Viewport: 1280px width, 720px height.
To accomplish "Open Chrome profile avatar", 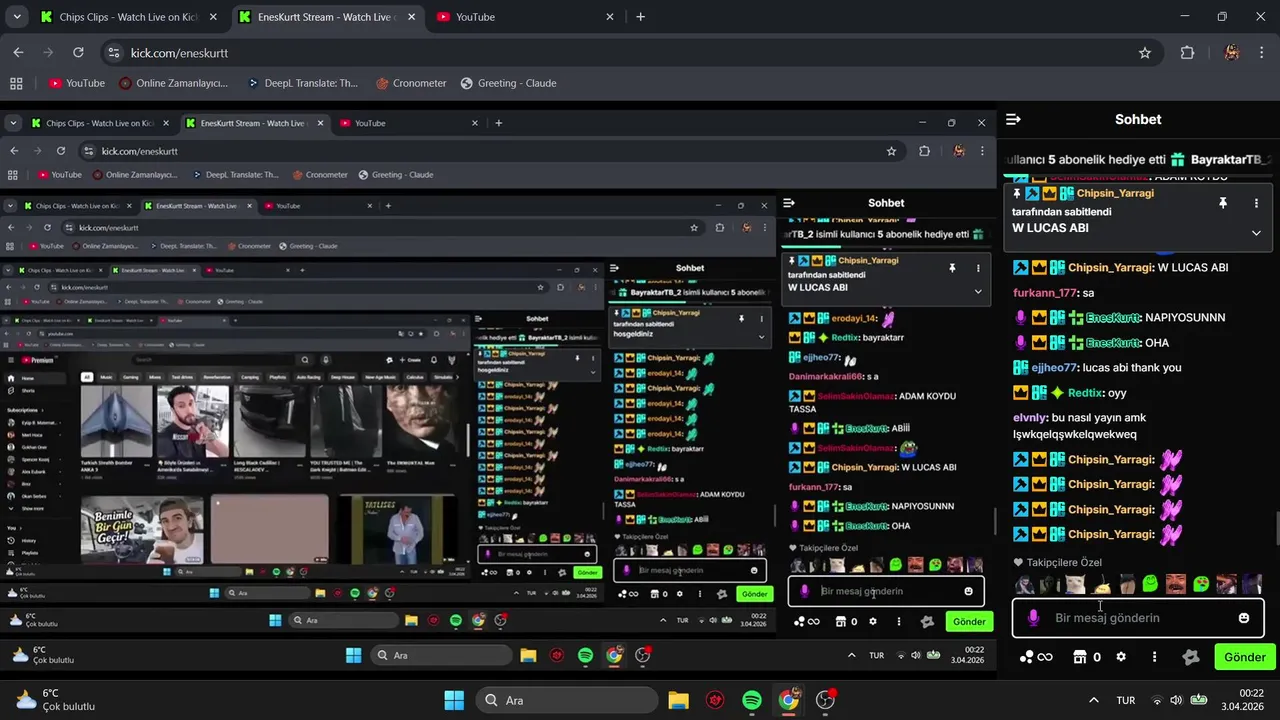I will tap(1232, 53).
